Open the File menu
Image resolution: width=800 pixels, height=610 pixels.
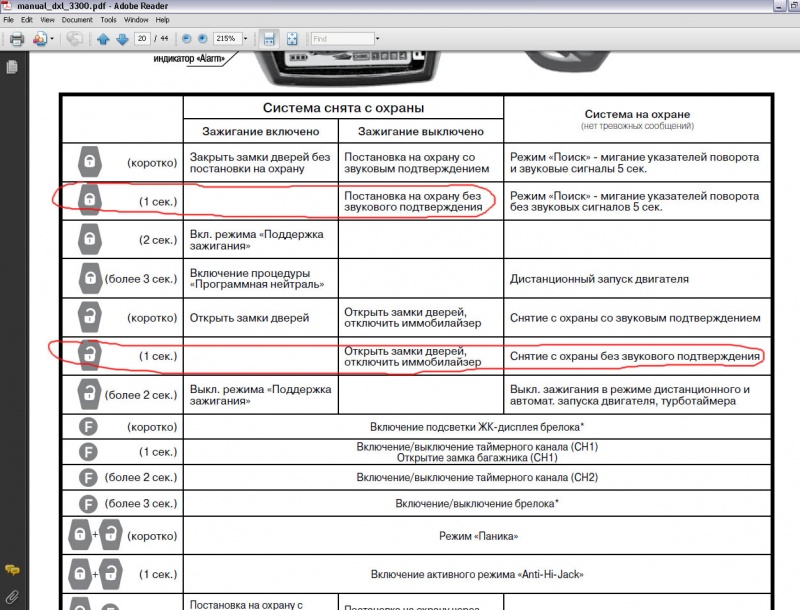coord(10,19)
